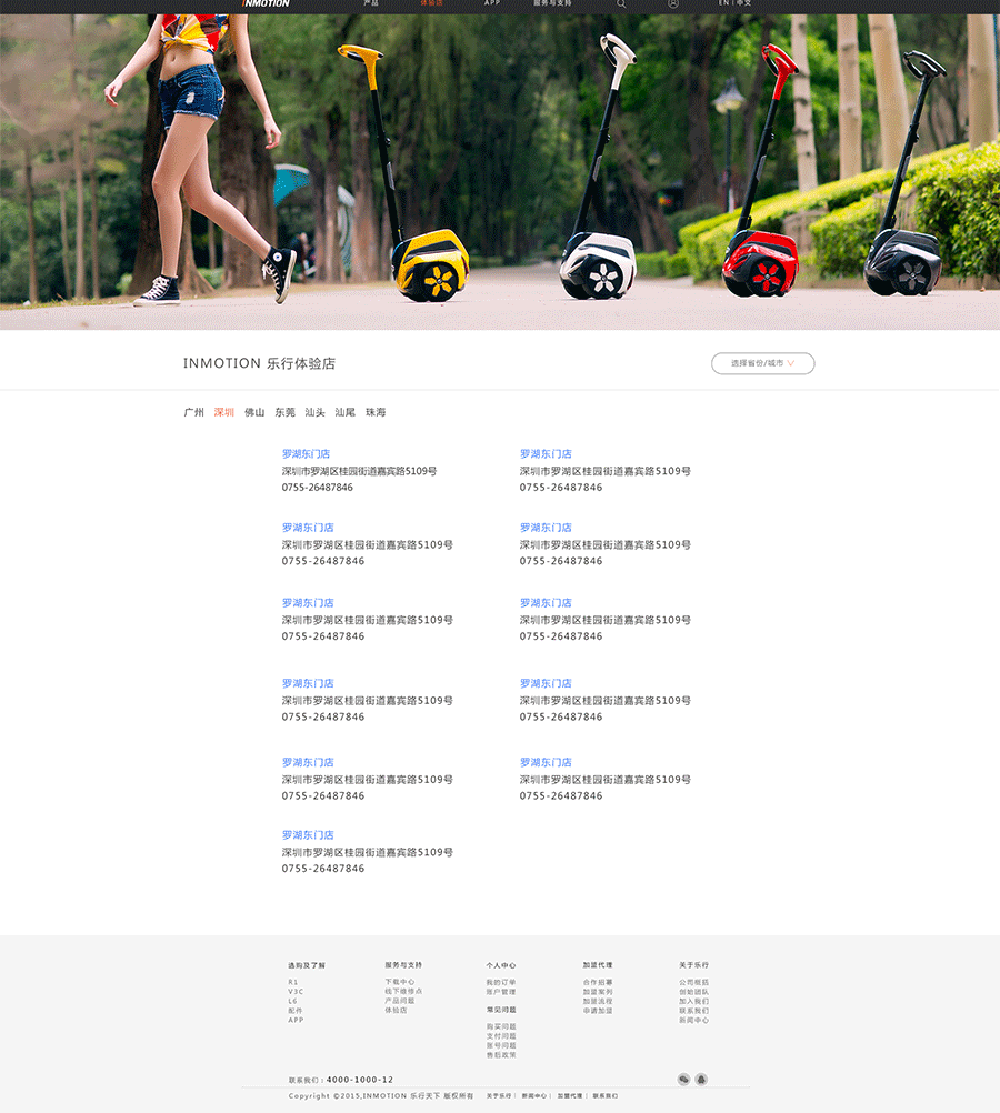Select 体验店 in the top navigation bar
This screenshot has width=1000, height=1113.
(432, 3)
